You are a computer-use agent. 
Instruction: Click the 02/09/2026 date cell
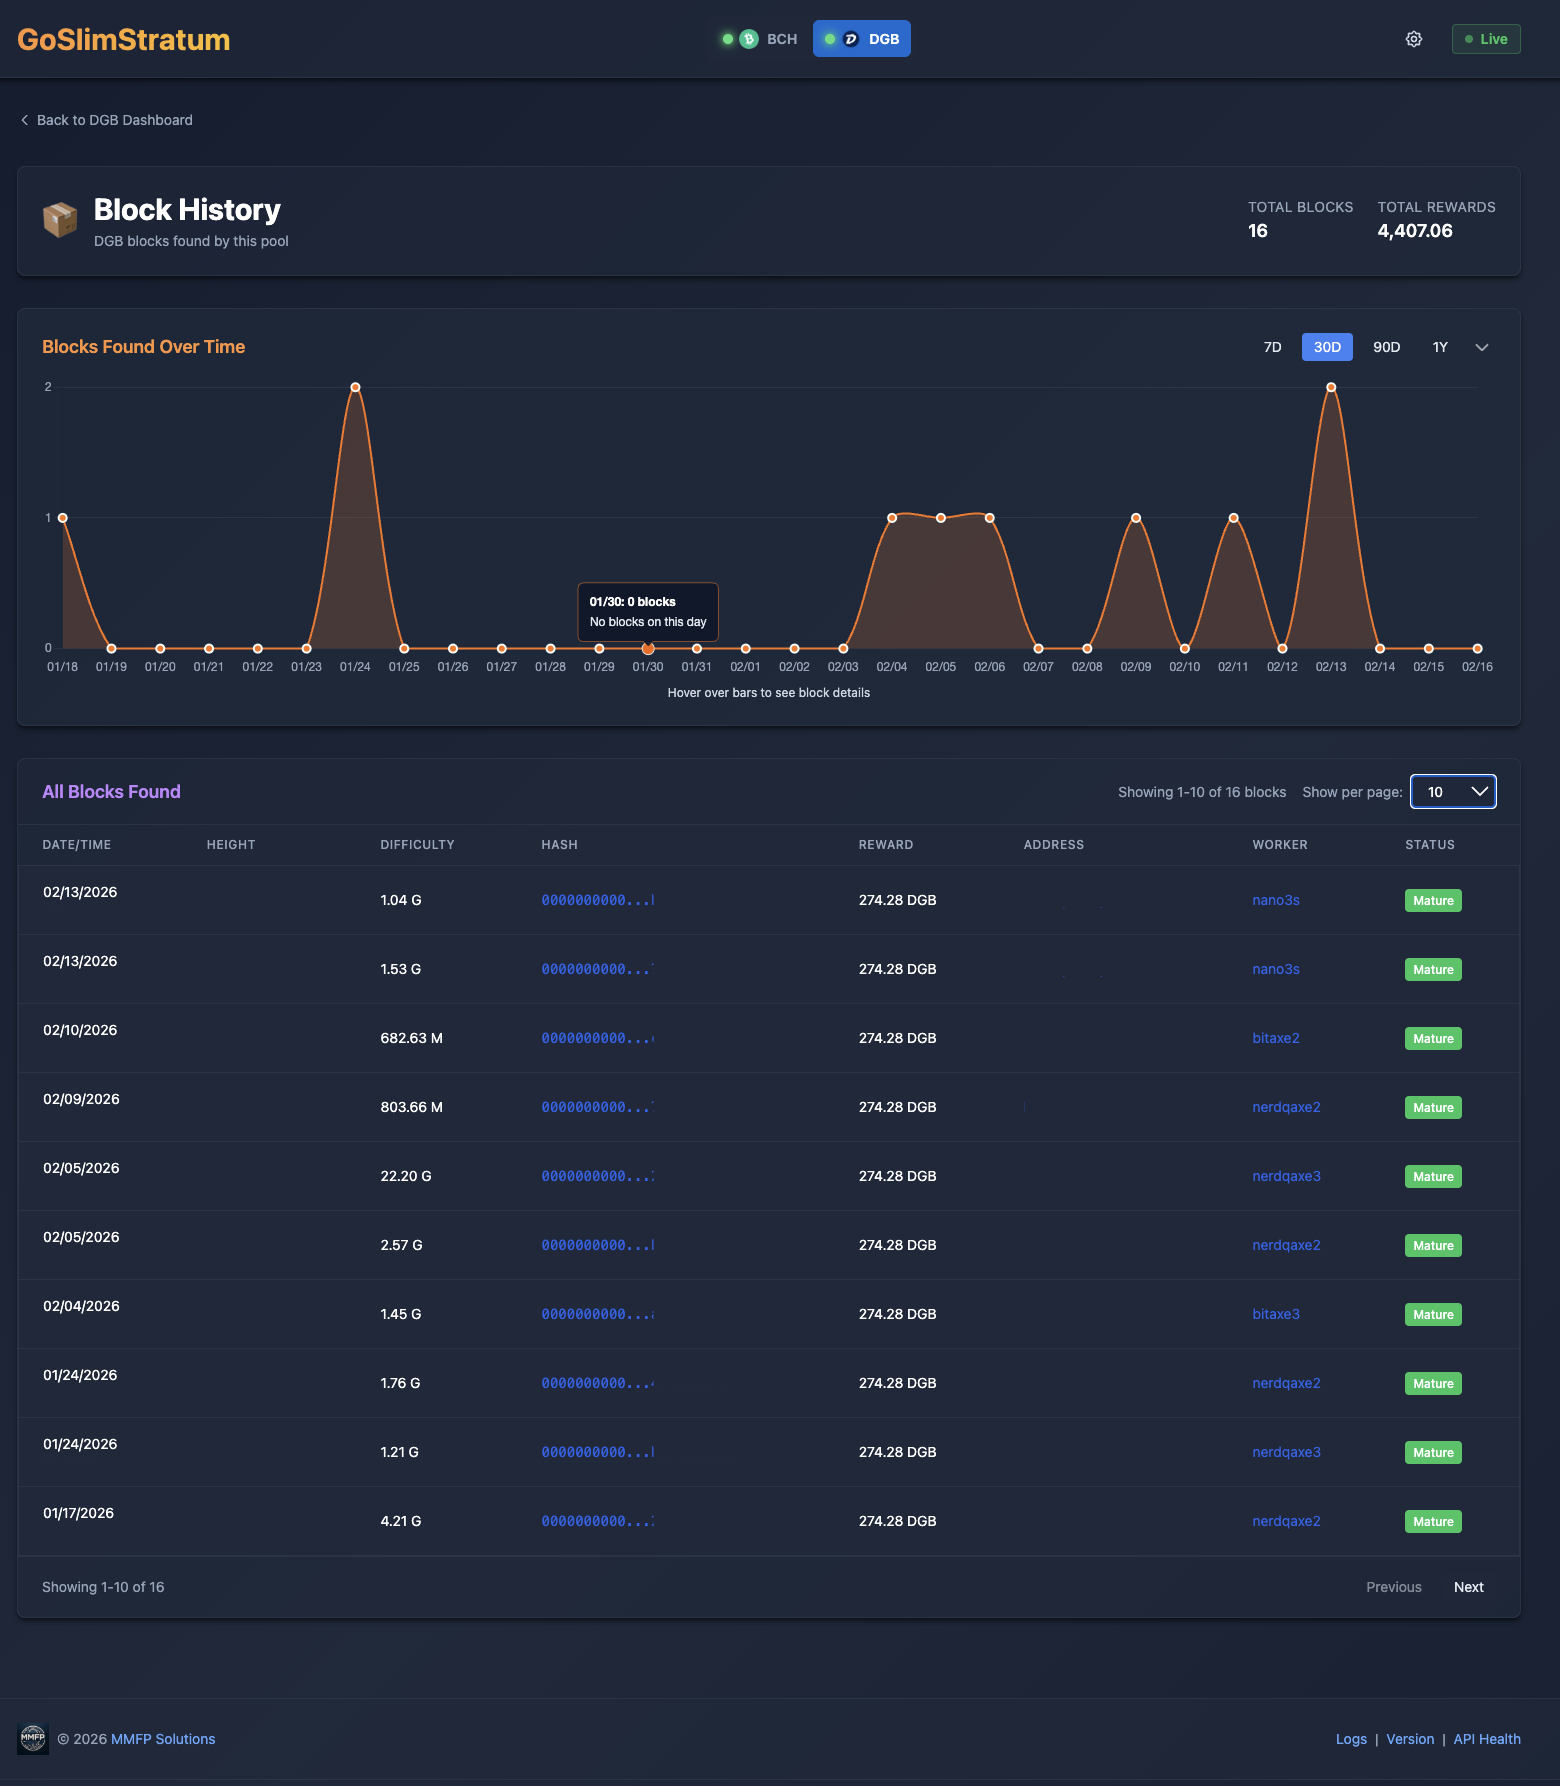click(81, 1099)
